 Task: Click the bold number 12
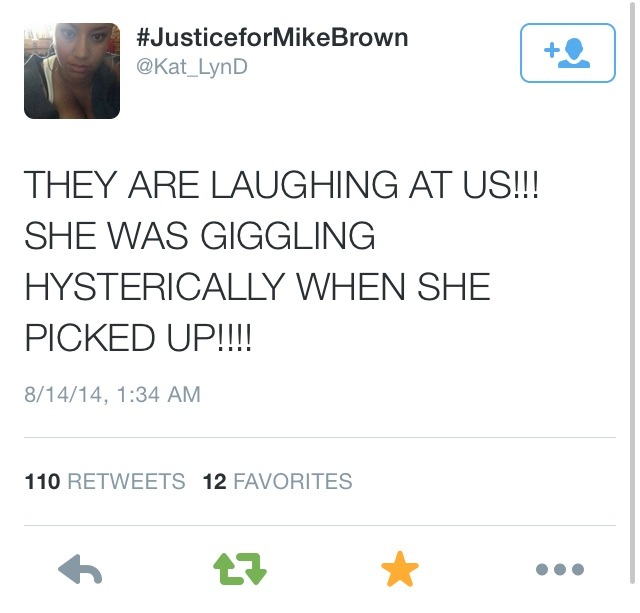tap(215, 481)
